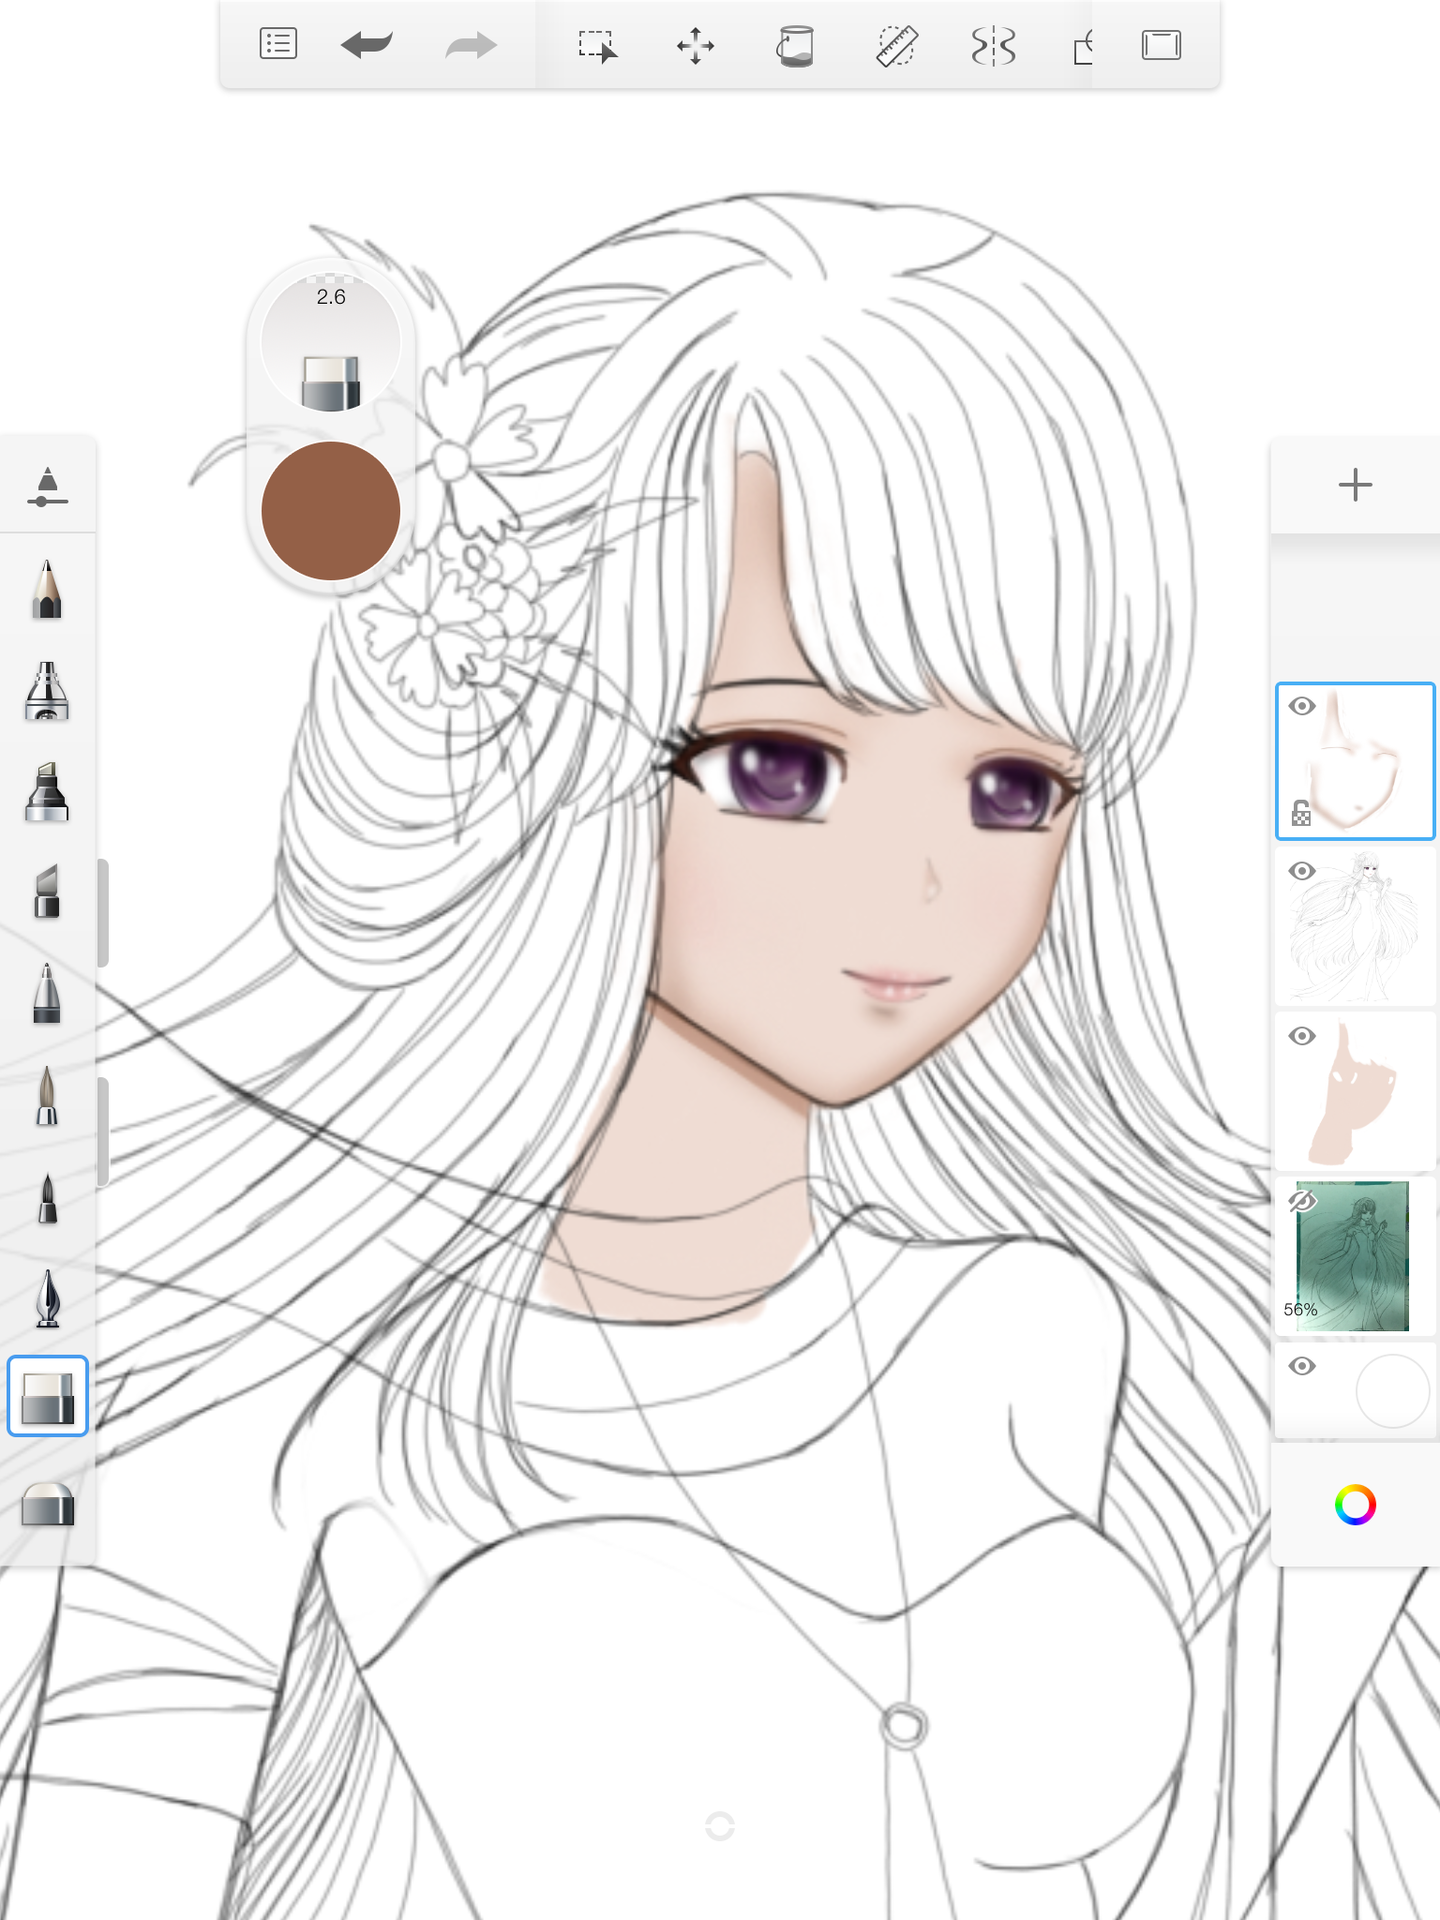Open the color wheel editor

(x=1355, y=1505)
